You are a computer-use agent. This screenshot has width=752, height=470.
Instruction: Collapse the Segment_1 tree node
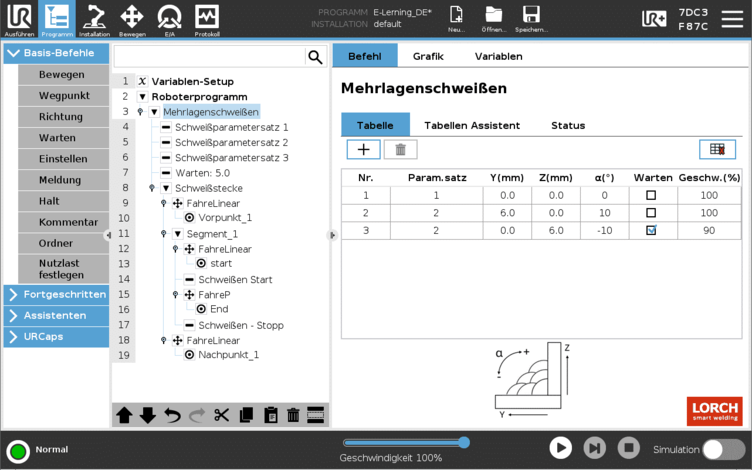pyautogui.click(x=177, y=234)
